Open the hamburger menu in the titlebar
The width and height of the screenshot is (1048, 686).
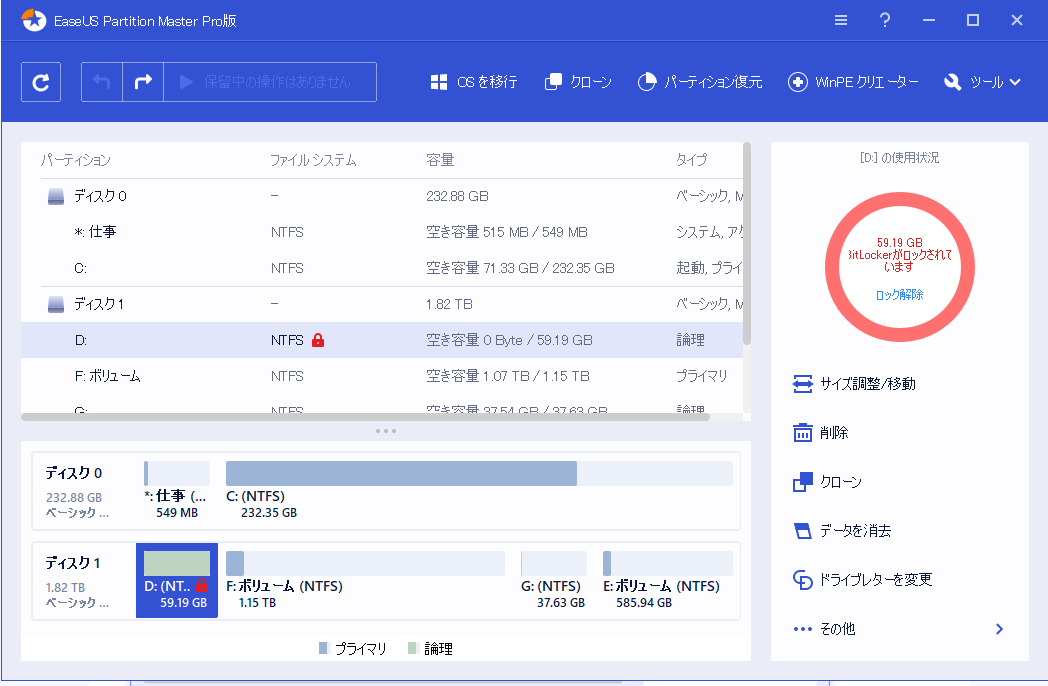(840, 19)
